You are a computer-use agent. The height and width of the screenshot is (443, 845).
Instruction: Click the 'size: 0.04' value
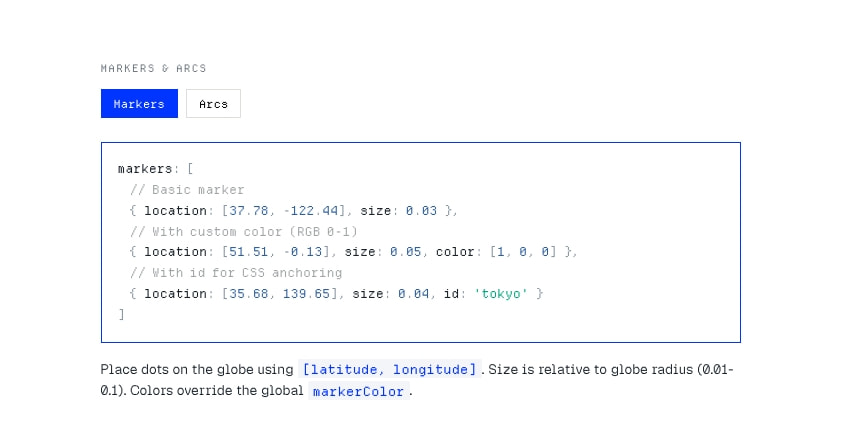point(391,294)
